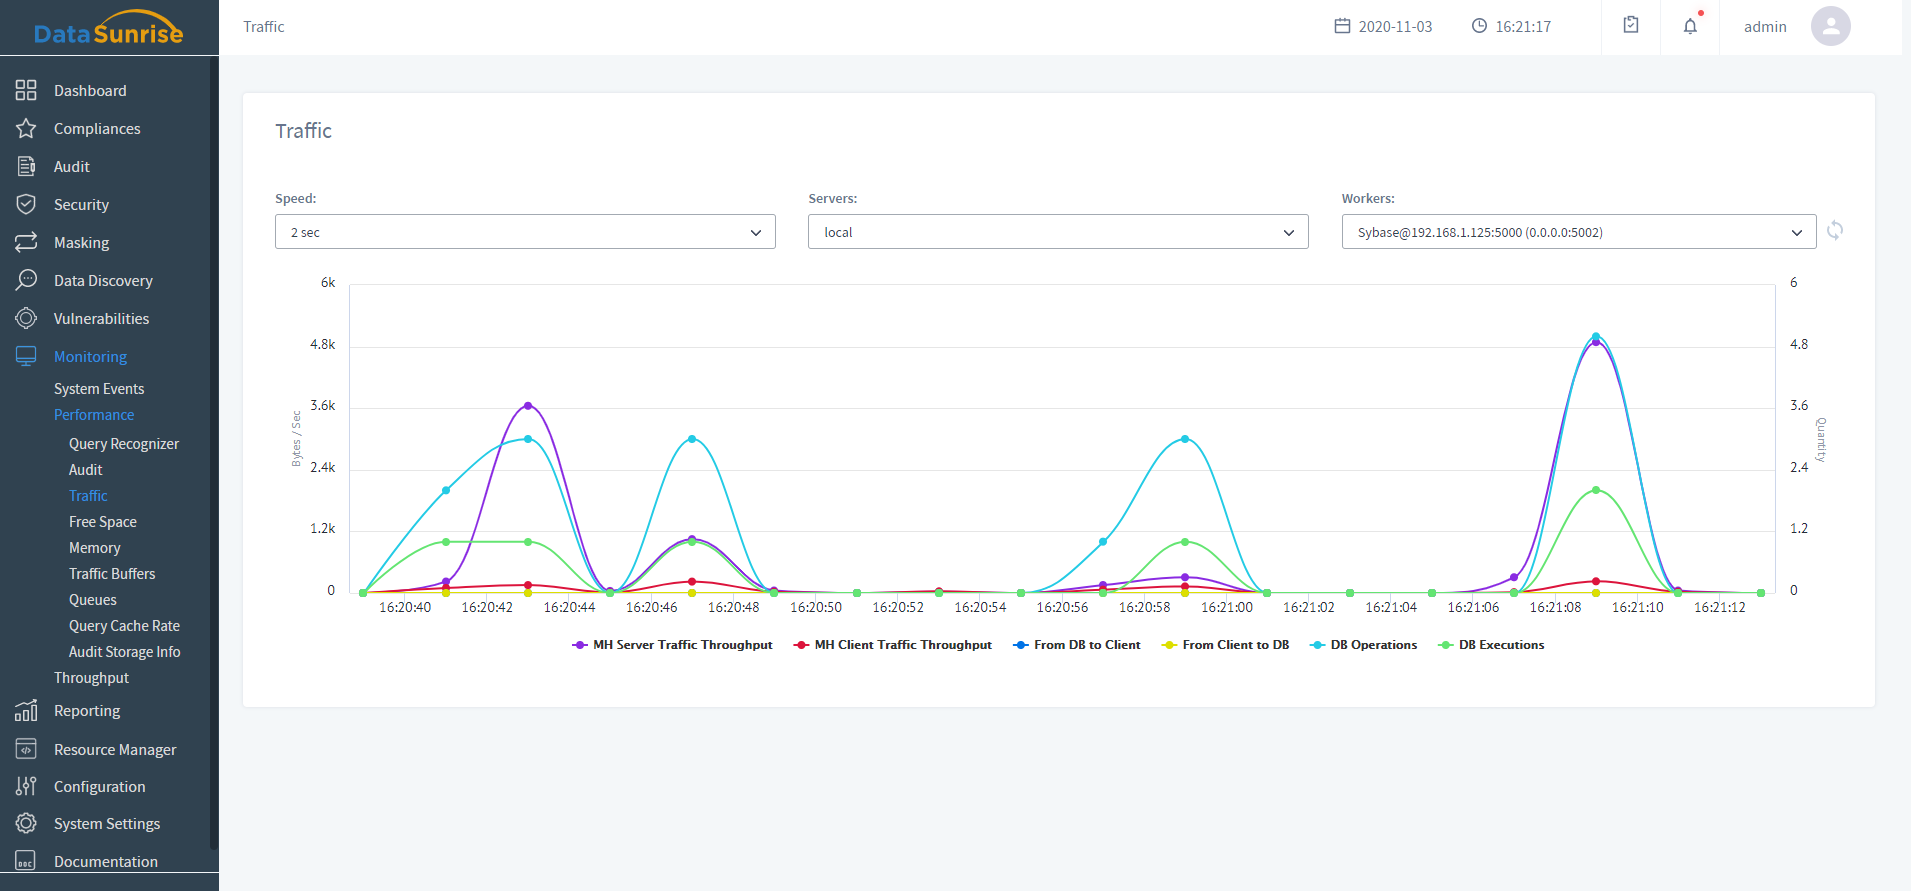Open the clipboard tasks icon in header
The height and width of the screenshot is (891, 1911).
tap(1631, 26)
